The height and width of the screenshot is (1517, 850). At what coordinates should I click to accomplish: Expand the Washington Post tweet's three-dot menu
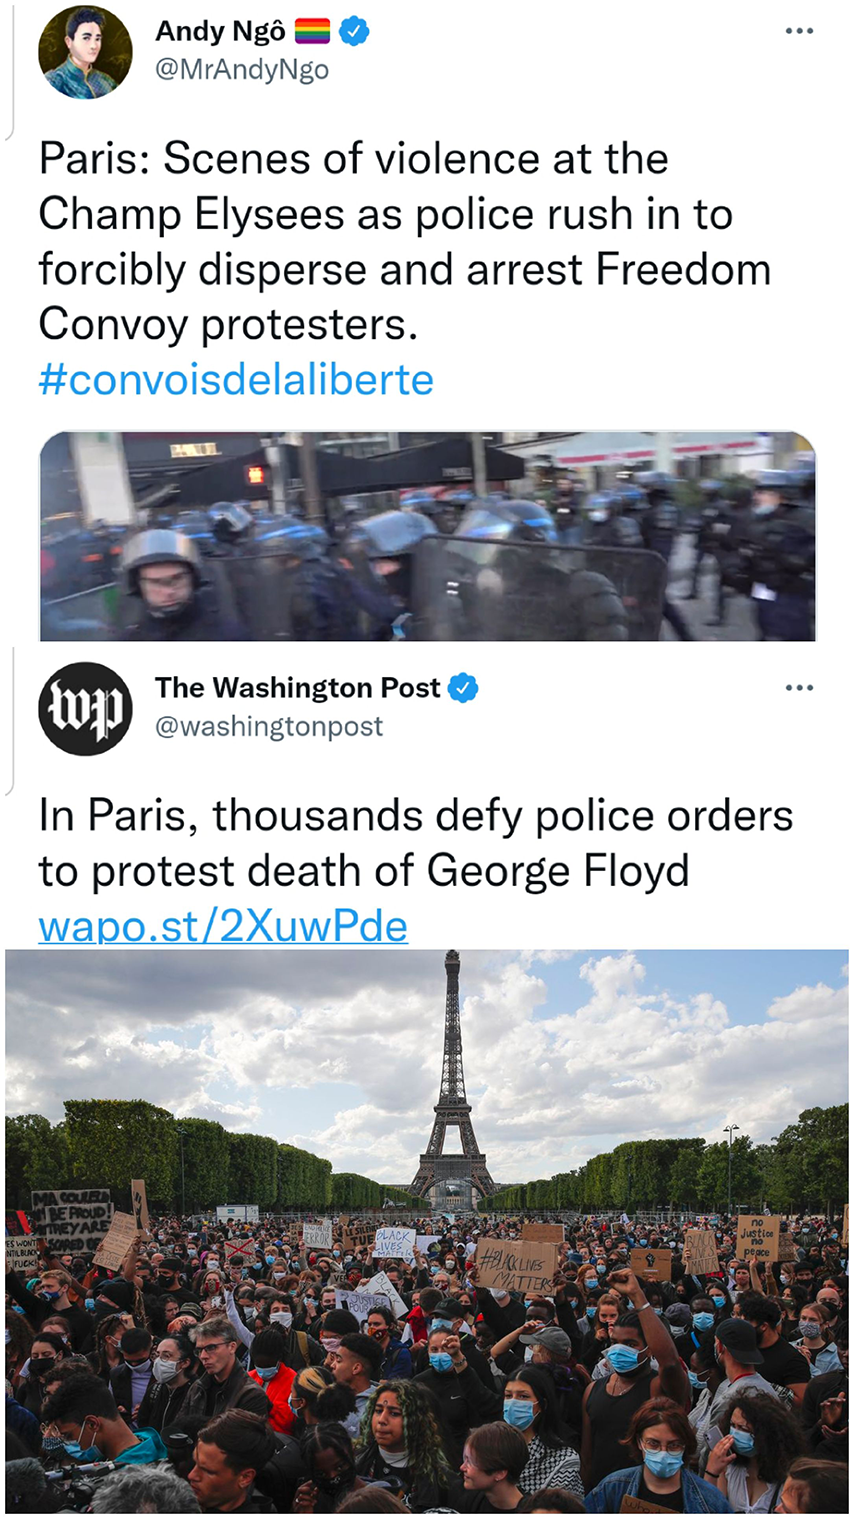click(799, 688)
